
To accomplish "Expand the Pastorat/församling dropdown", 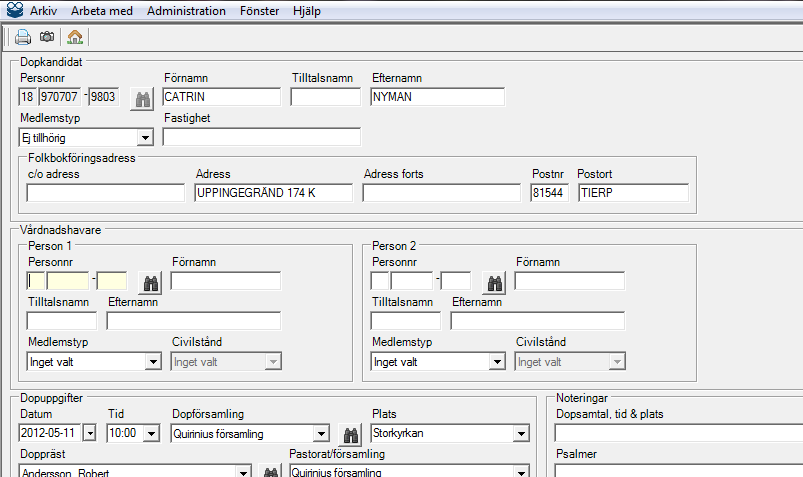I will coord(521,472).
